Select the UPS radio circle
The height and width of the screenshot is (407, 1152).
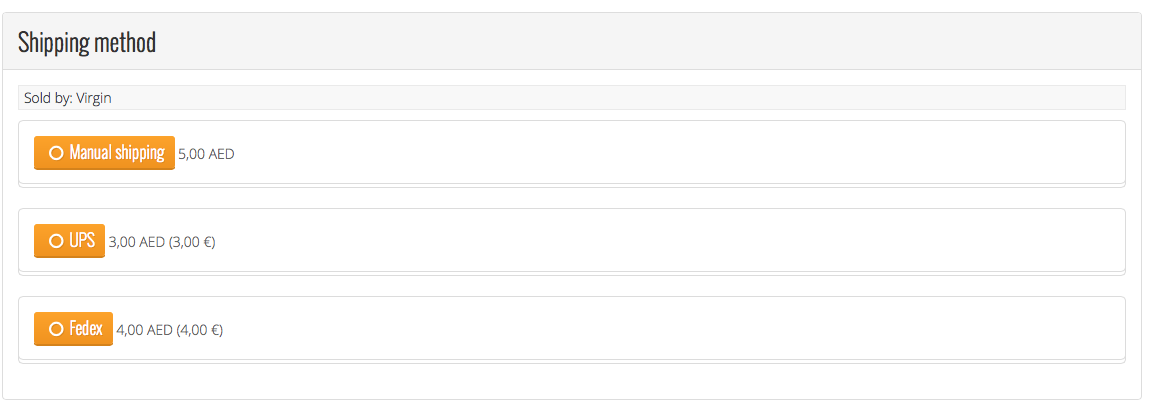coord(56,241)
